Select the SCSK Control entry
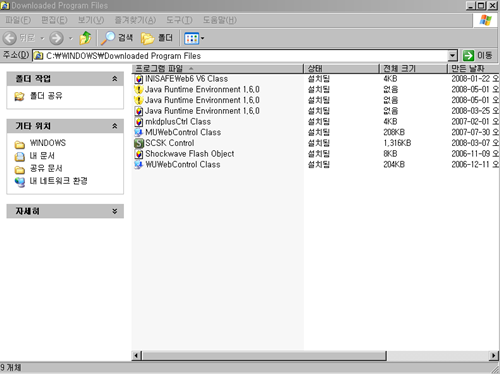The height and width of the screenshot is (374, 500). coord(170,143)
